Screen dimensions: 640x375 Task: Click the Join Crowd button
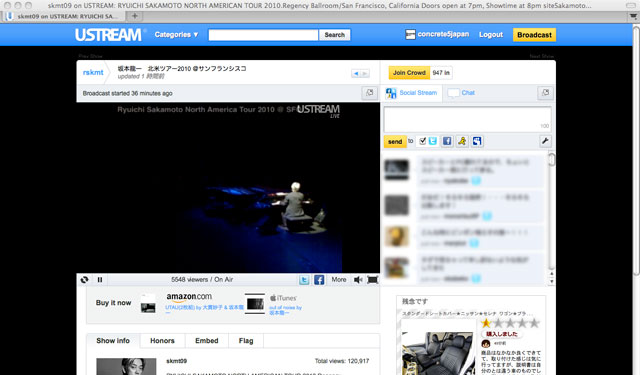409,73
